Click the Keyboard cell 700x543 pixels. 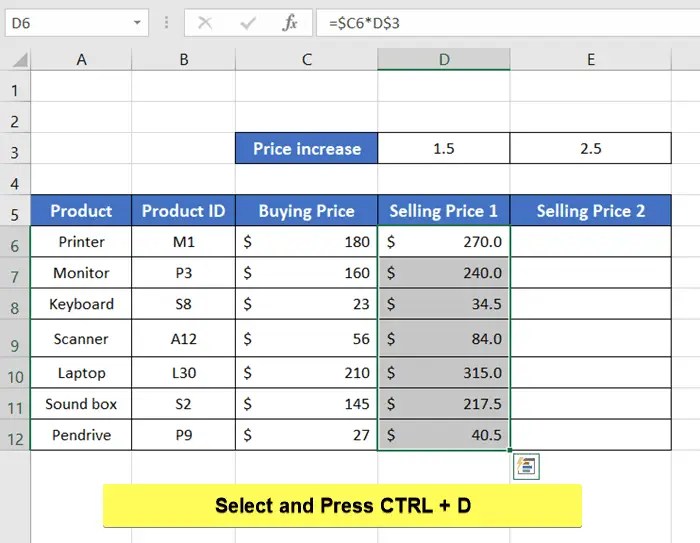81,304
